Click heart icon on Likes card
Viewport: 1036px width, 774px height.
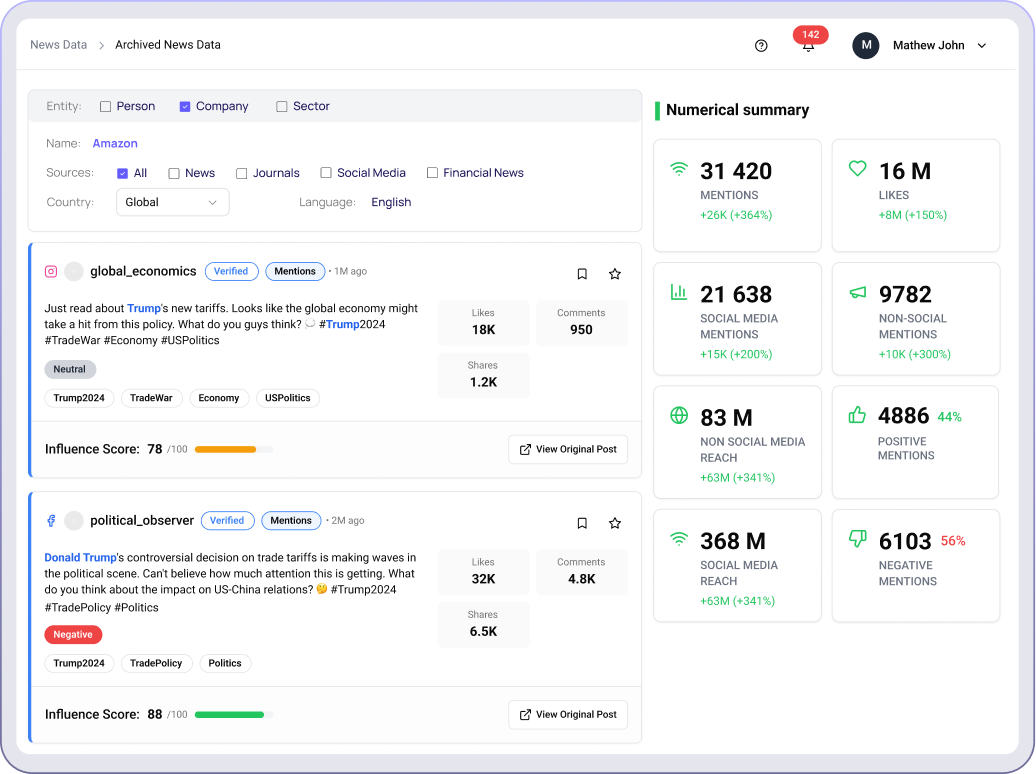[858, 169]
